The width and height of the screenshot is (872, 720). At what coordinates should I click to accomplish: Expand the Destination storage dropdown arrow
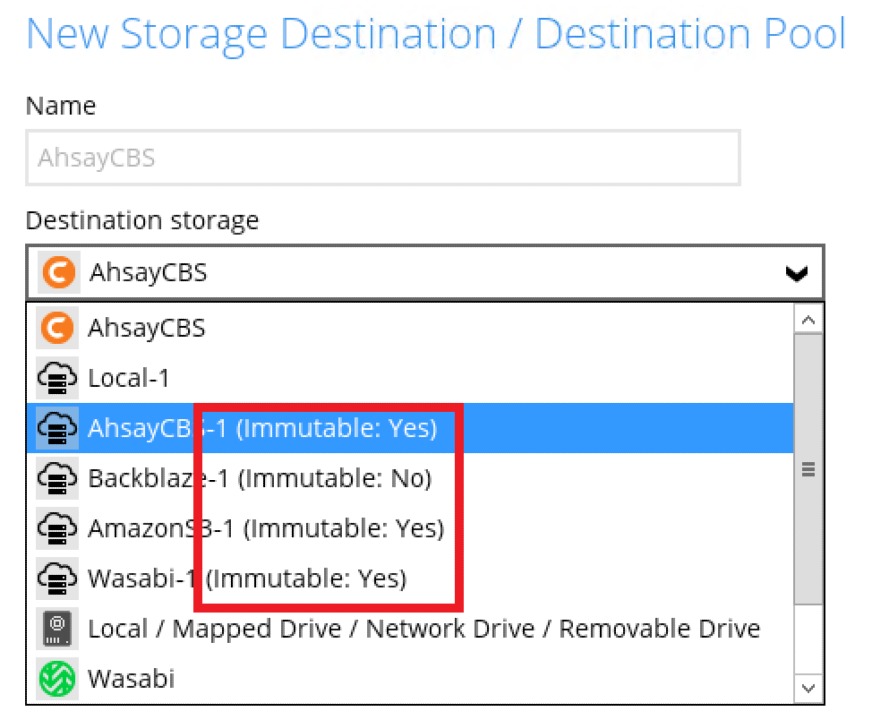(x=796, y=273)
